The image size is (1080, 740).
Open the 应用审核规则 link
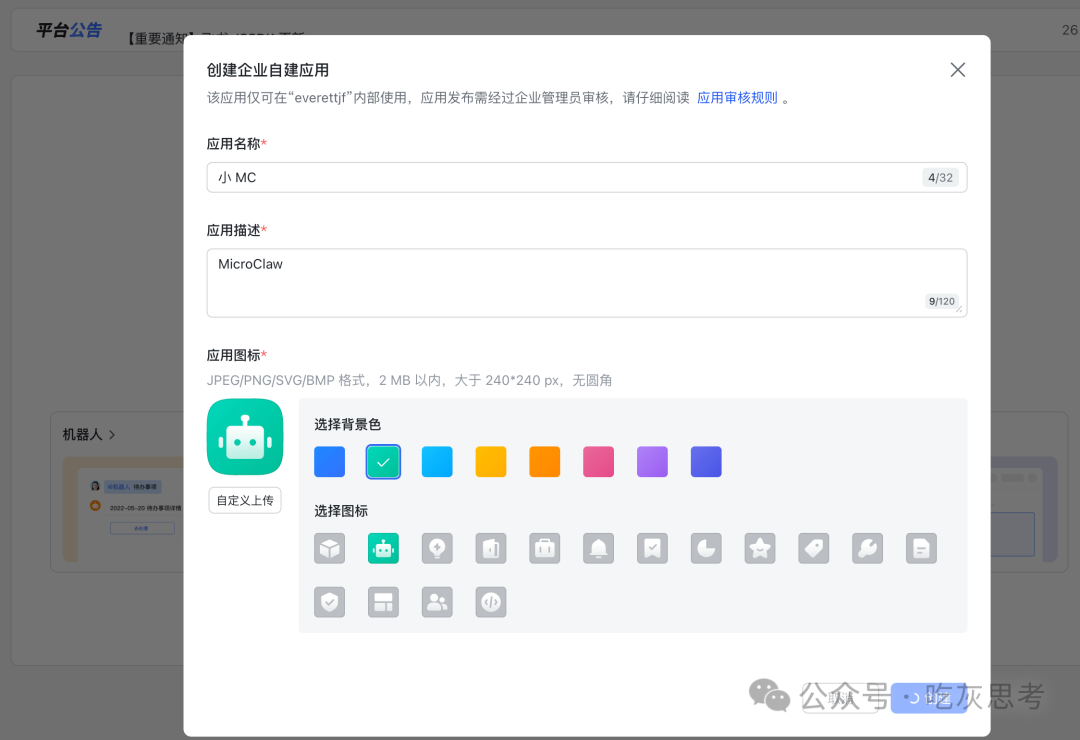click(737, 98)
